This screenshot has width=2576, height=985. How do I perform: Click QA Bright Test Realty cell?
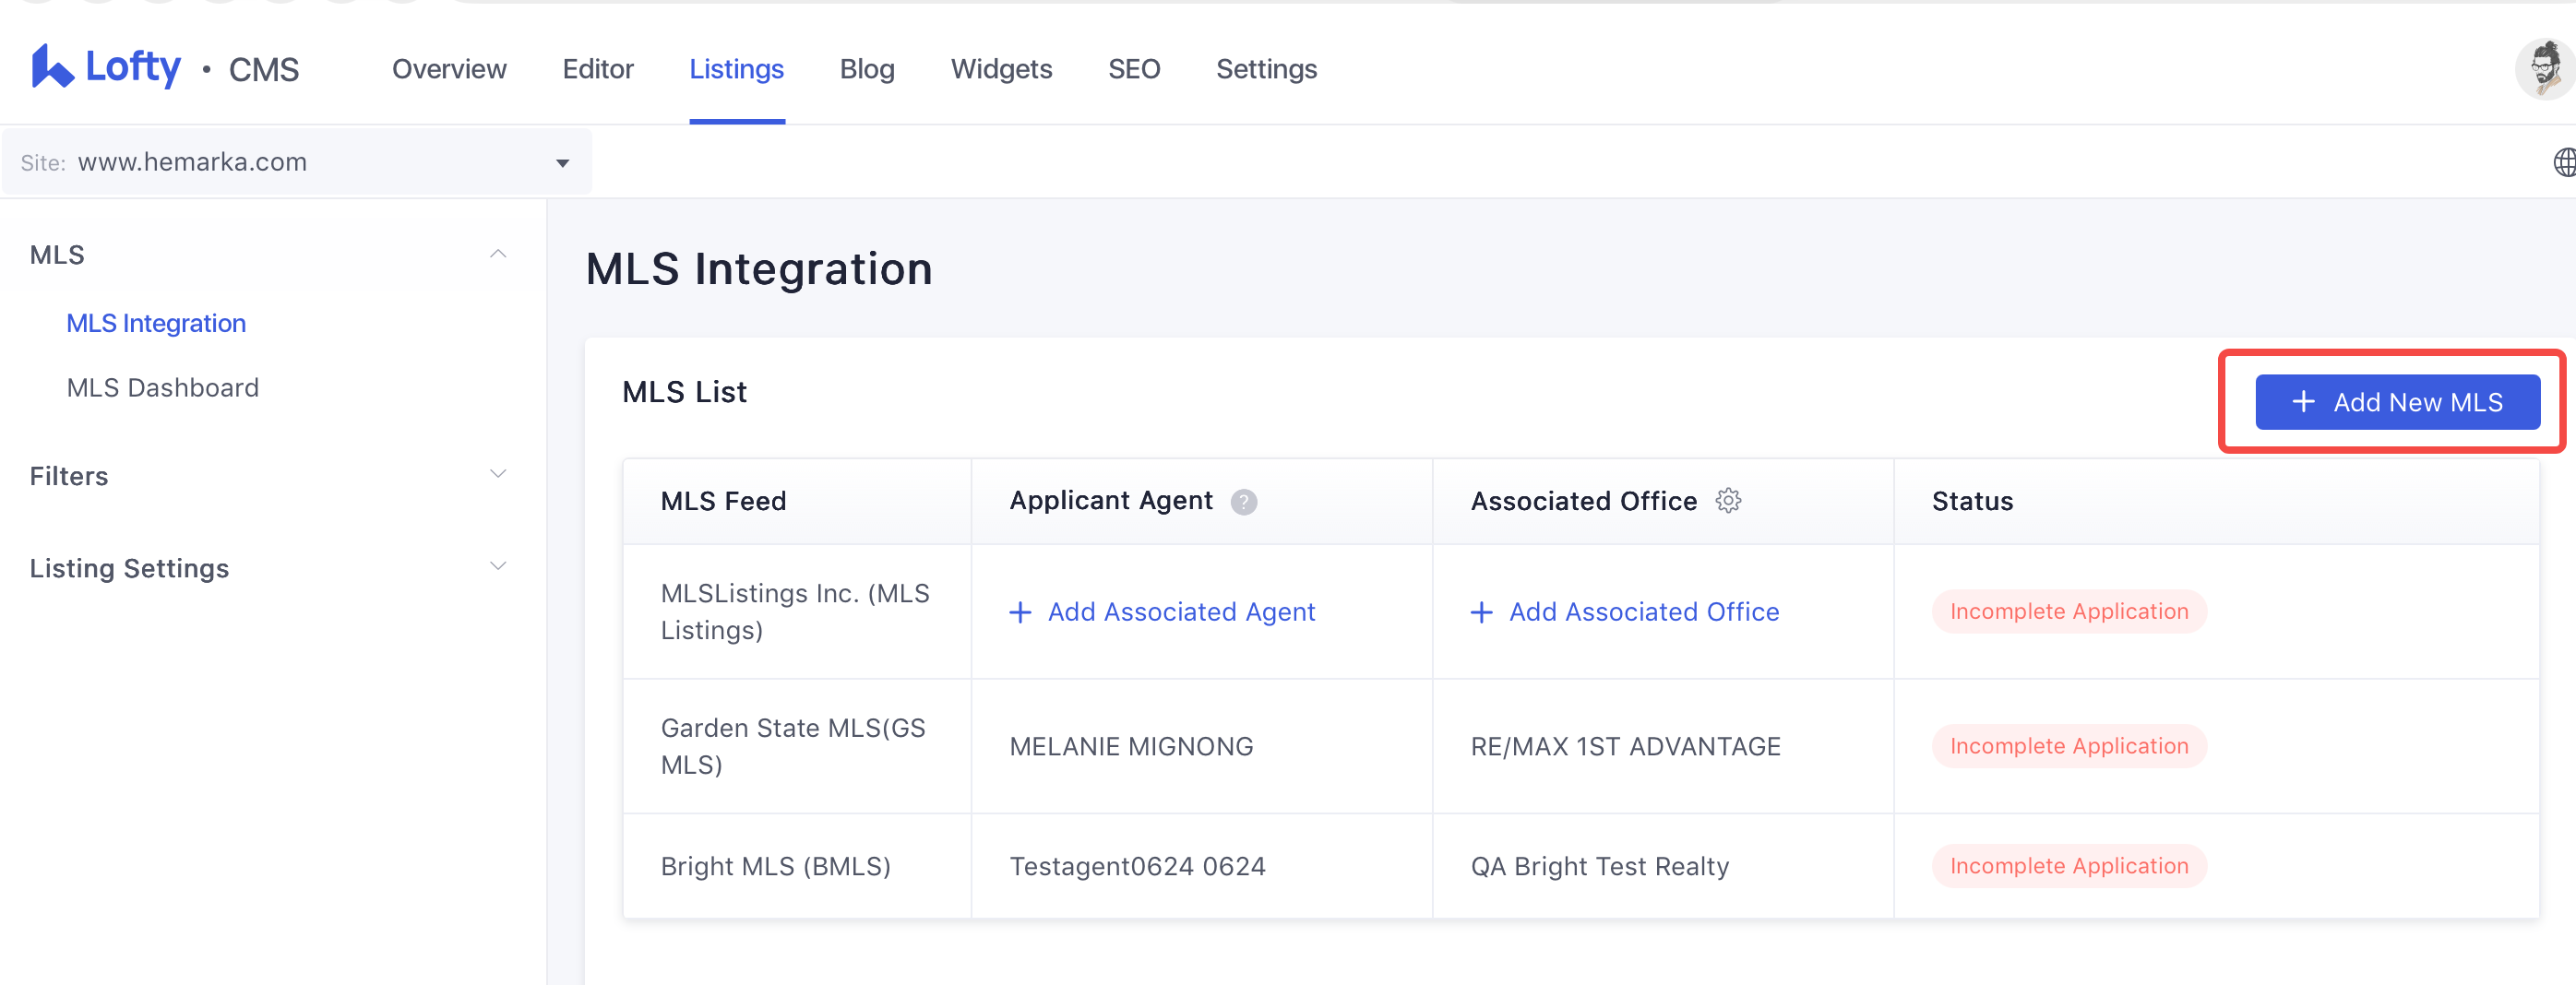tap(1663, 866)
